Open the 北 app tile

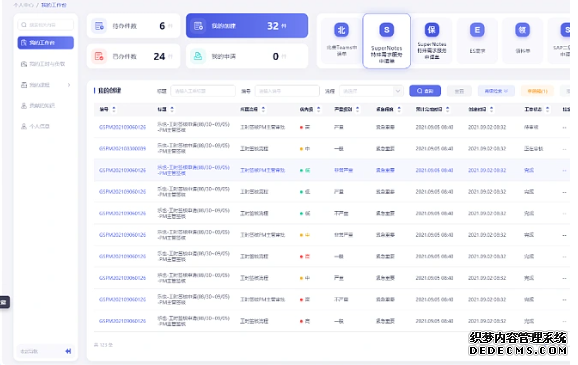pos(341,41)
